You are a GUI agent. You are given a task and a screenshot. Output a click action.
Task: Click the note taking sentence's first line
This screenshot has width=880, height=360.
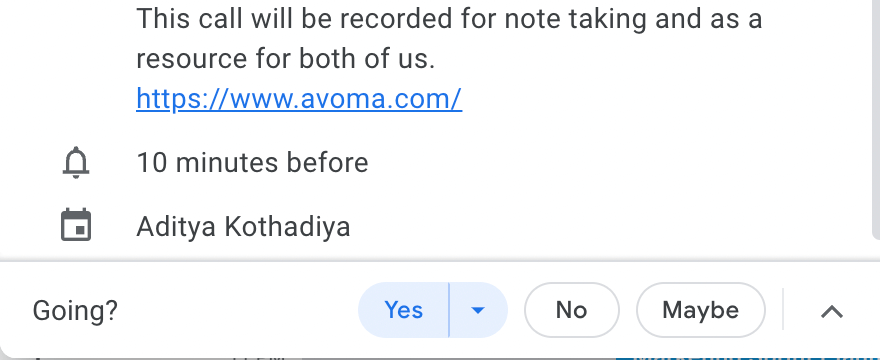449,19
